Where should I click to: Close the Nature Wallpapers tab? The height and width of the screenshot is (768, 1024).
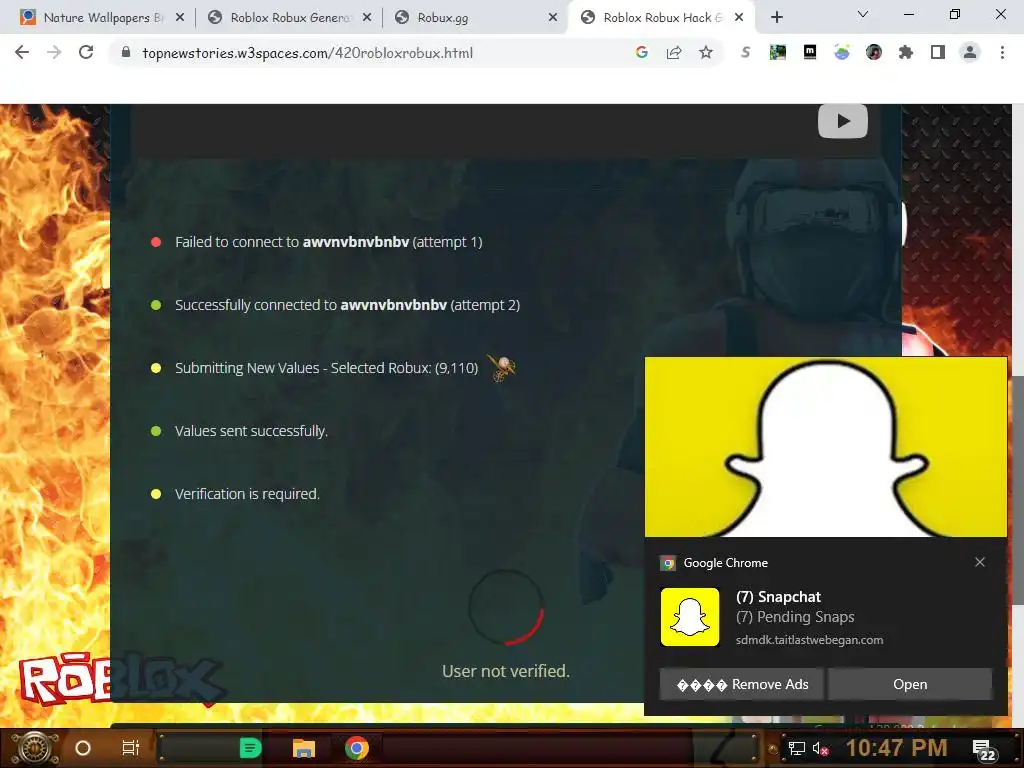(x=180, y=18)
